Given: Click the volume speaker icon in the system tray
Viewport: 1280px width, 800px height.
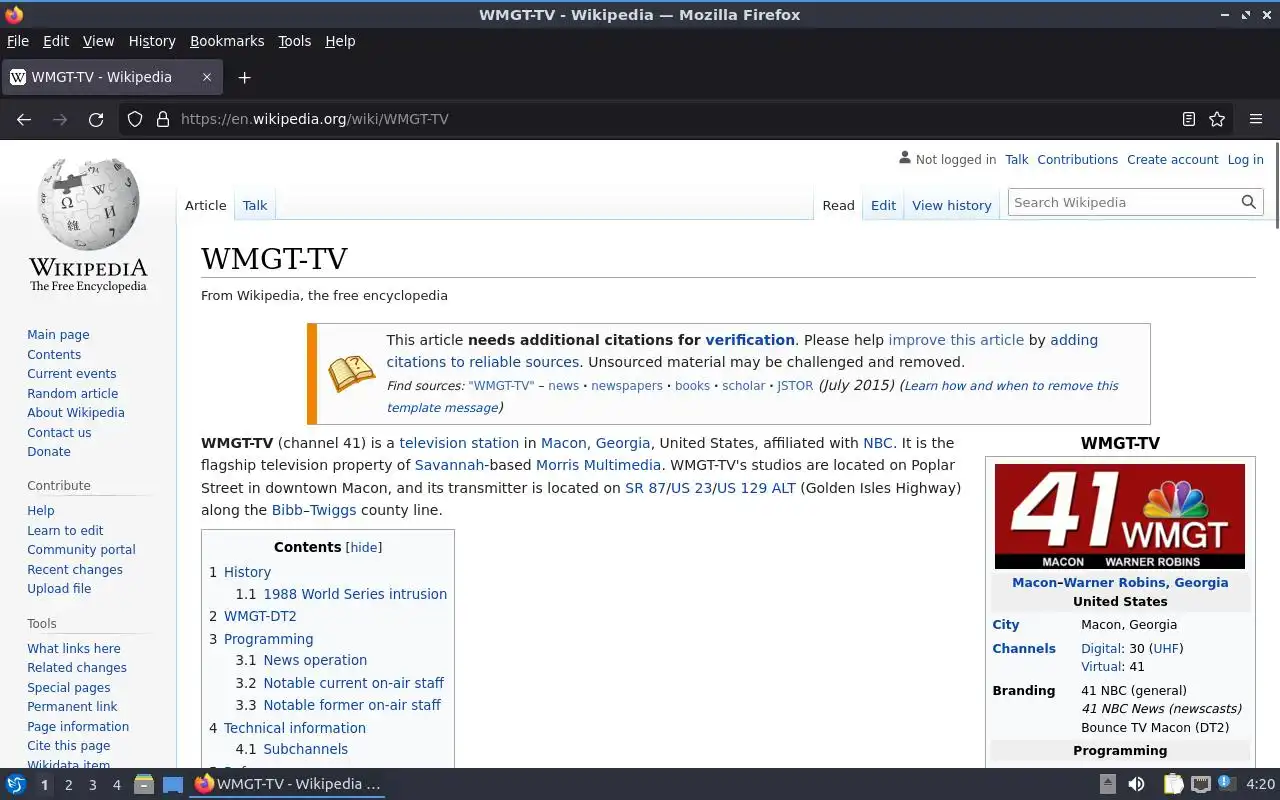Looking at the screenshot, I should coord(1136,784).
